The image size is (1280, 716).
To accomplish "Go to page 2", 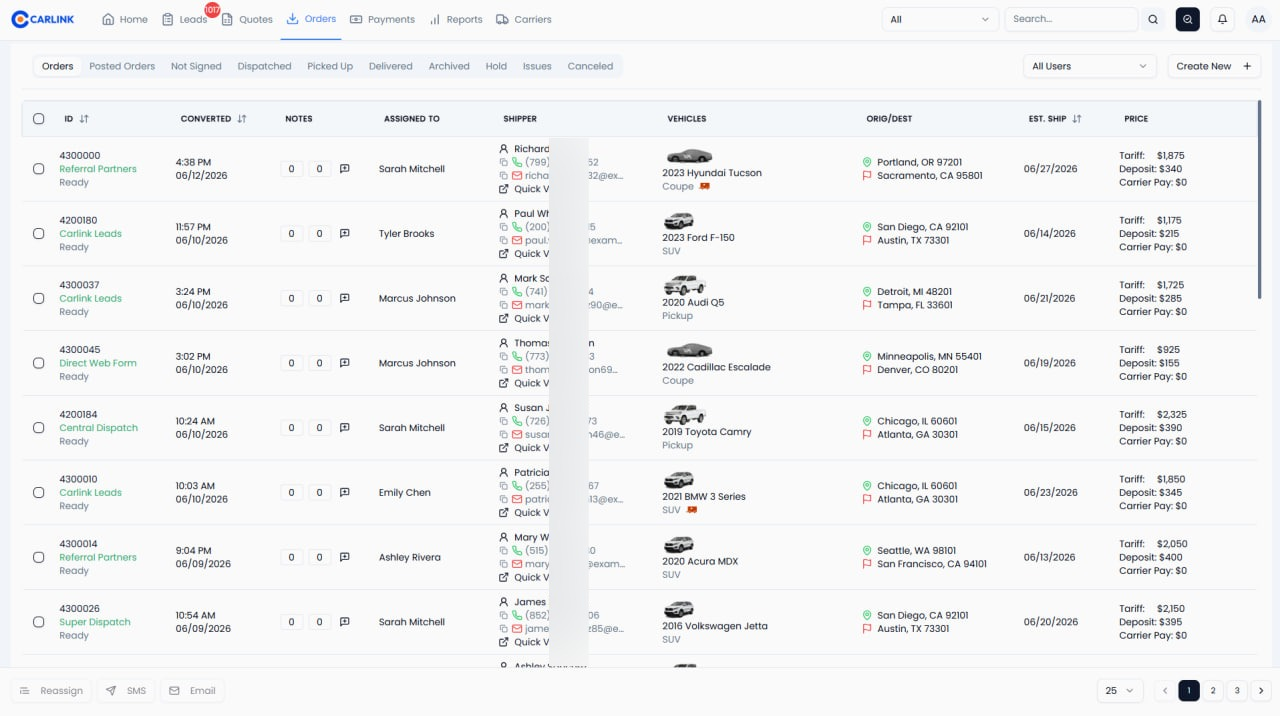I will pyautogui.click(x=1213, y=691).
